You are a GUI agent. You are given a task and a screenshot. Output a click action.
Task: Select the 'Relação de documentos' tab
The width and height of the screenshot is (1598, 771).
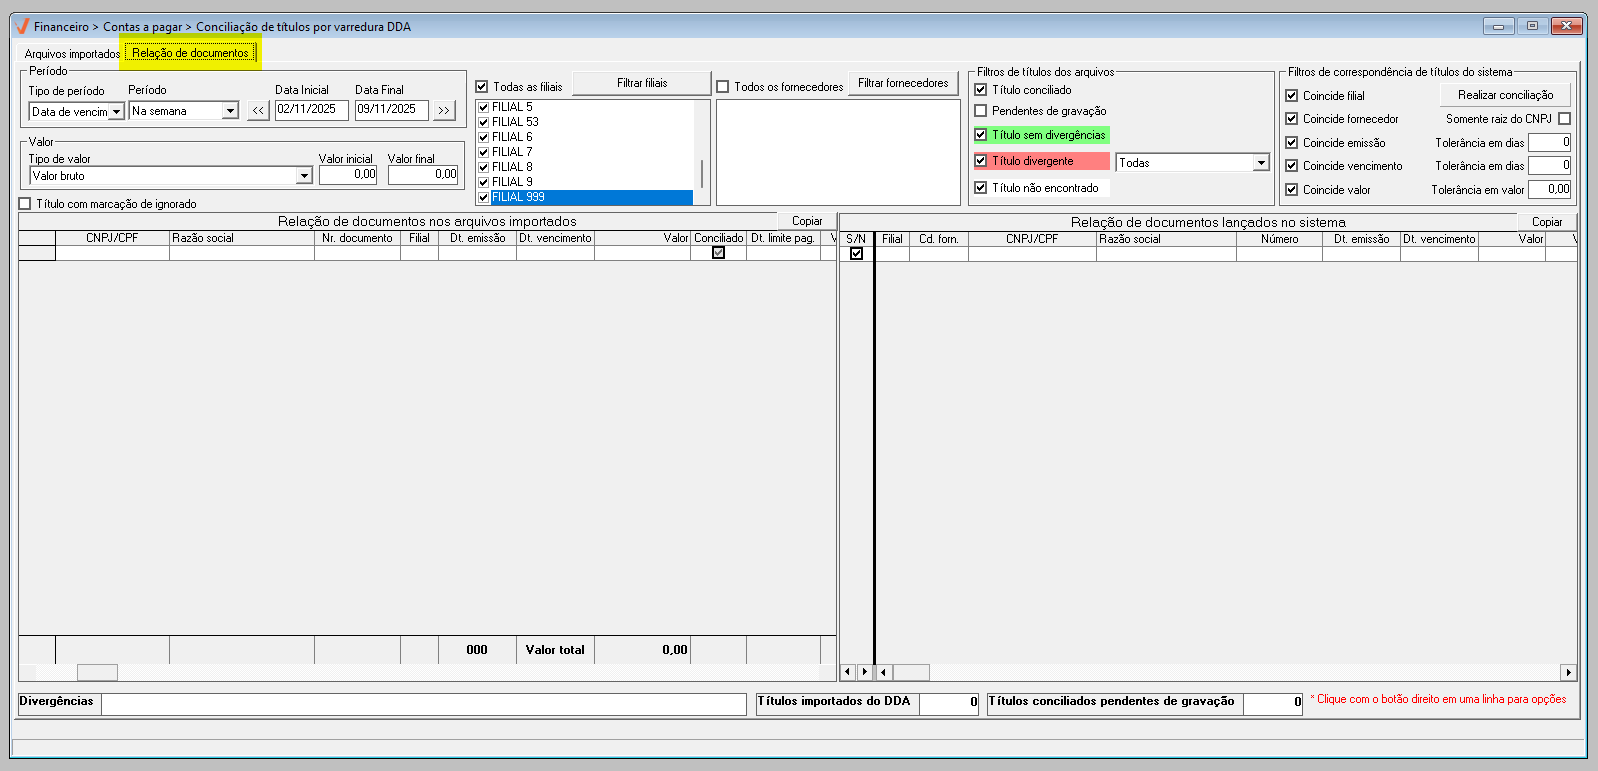point(190,53)
